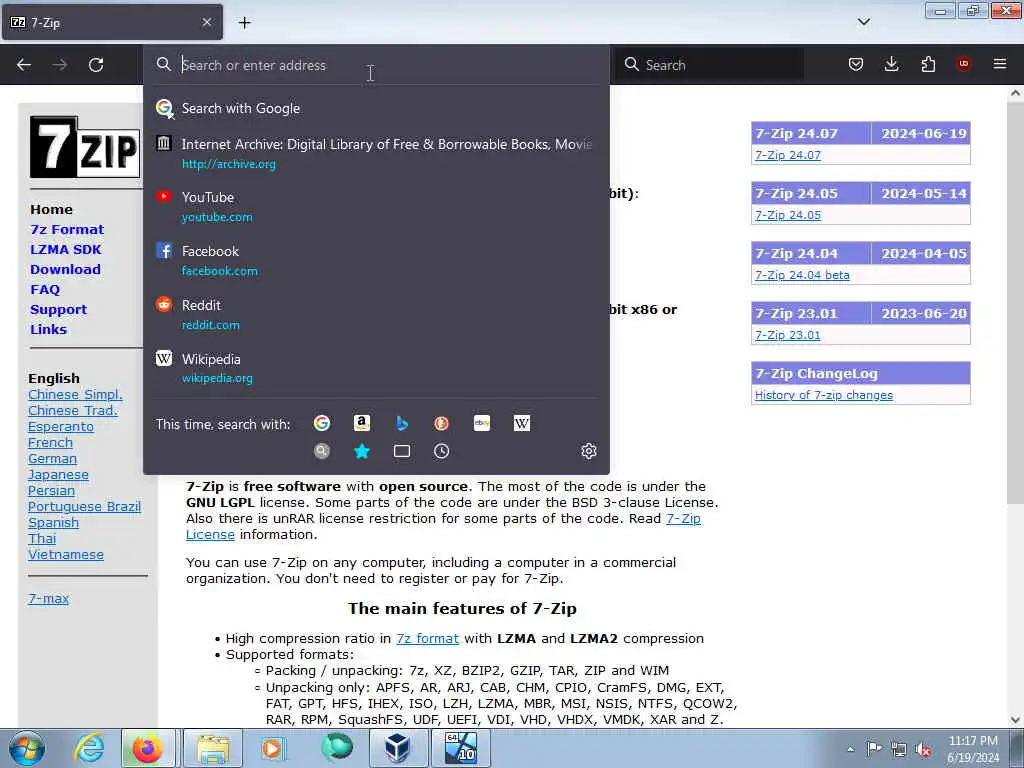Search this time with DuckDuckGo icon
This screenshot has height=768, width=1024.
[x=441, y=423]
